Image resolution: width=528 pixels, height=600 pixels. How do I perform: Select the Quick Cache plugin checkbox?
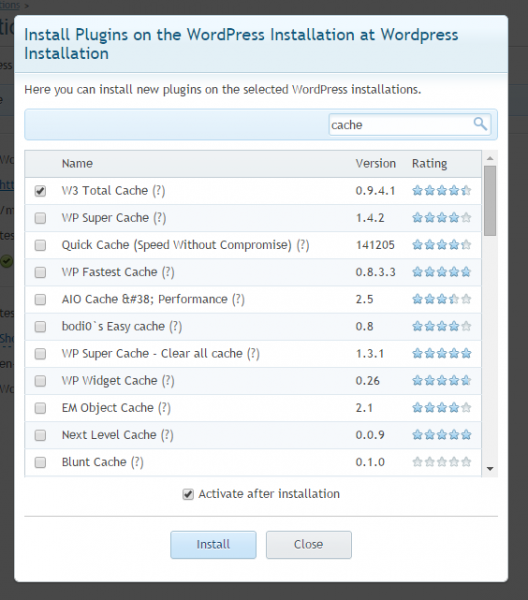coord(40,245)
